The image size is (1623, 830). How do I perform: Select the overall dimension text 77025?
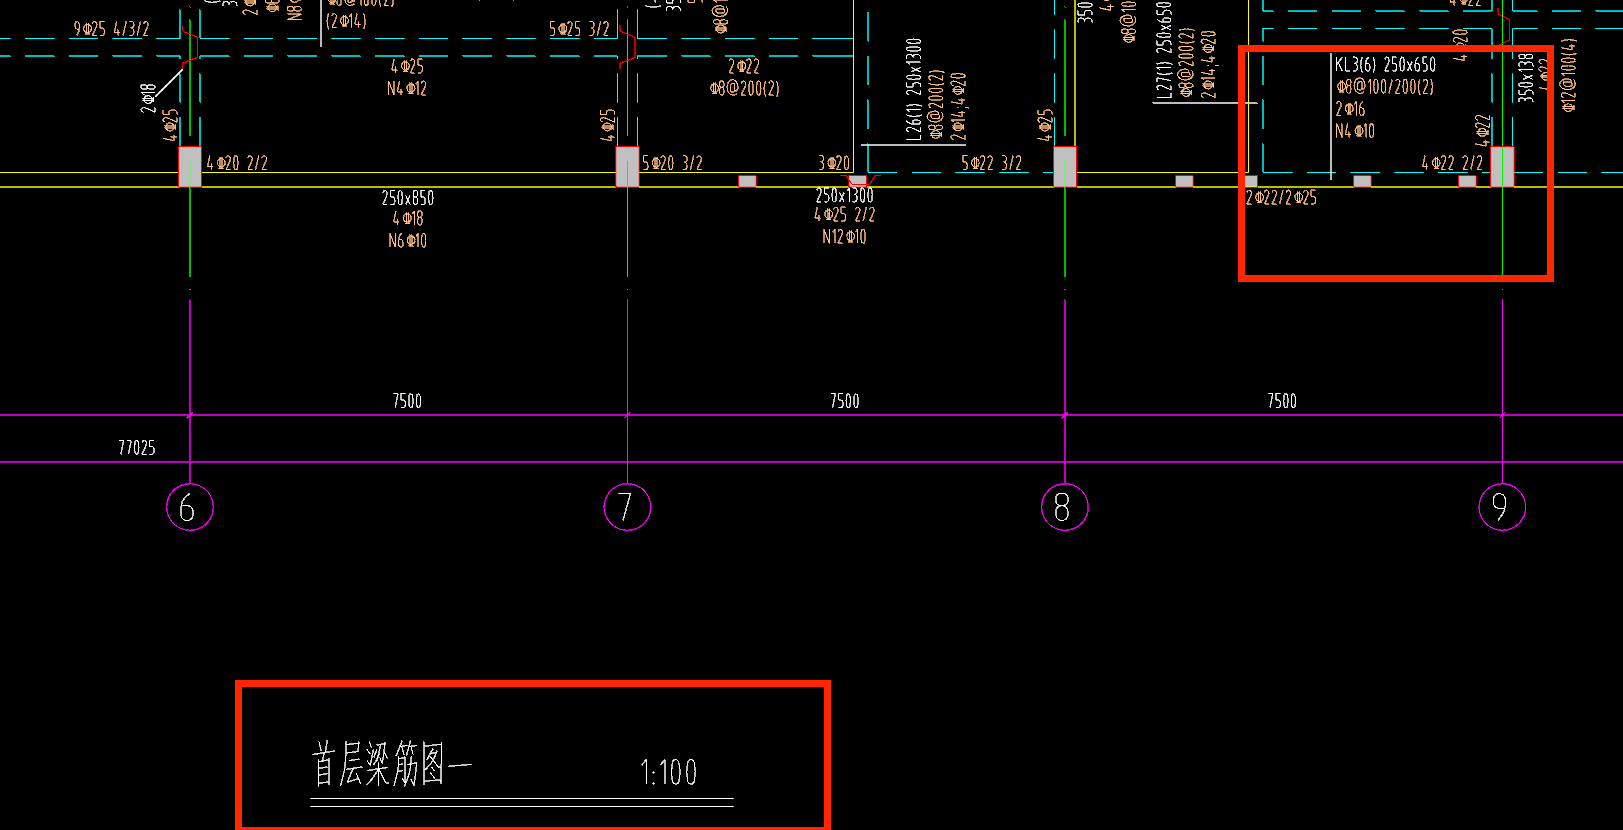pos(137,448)
